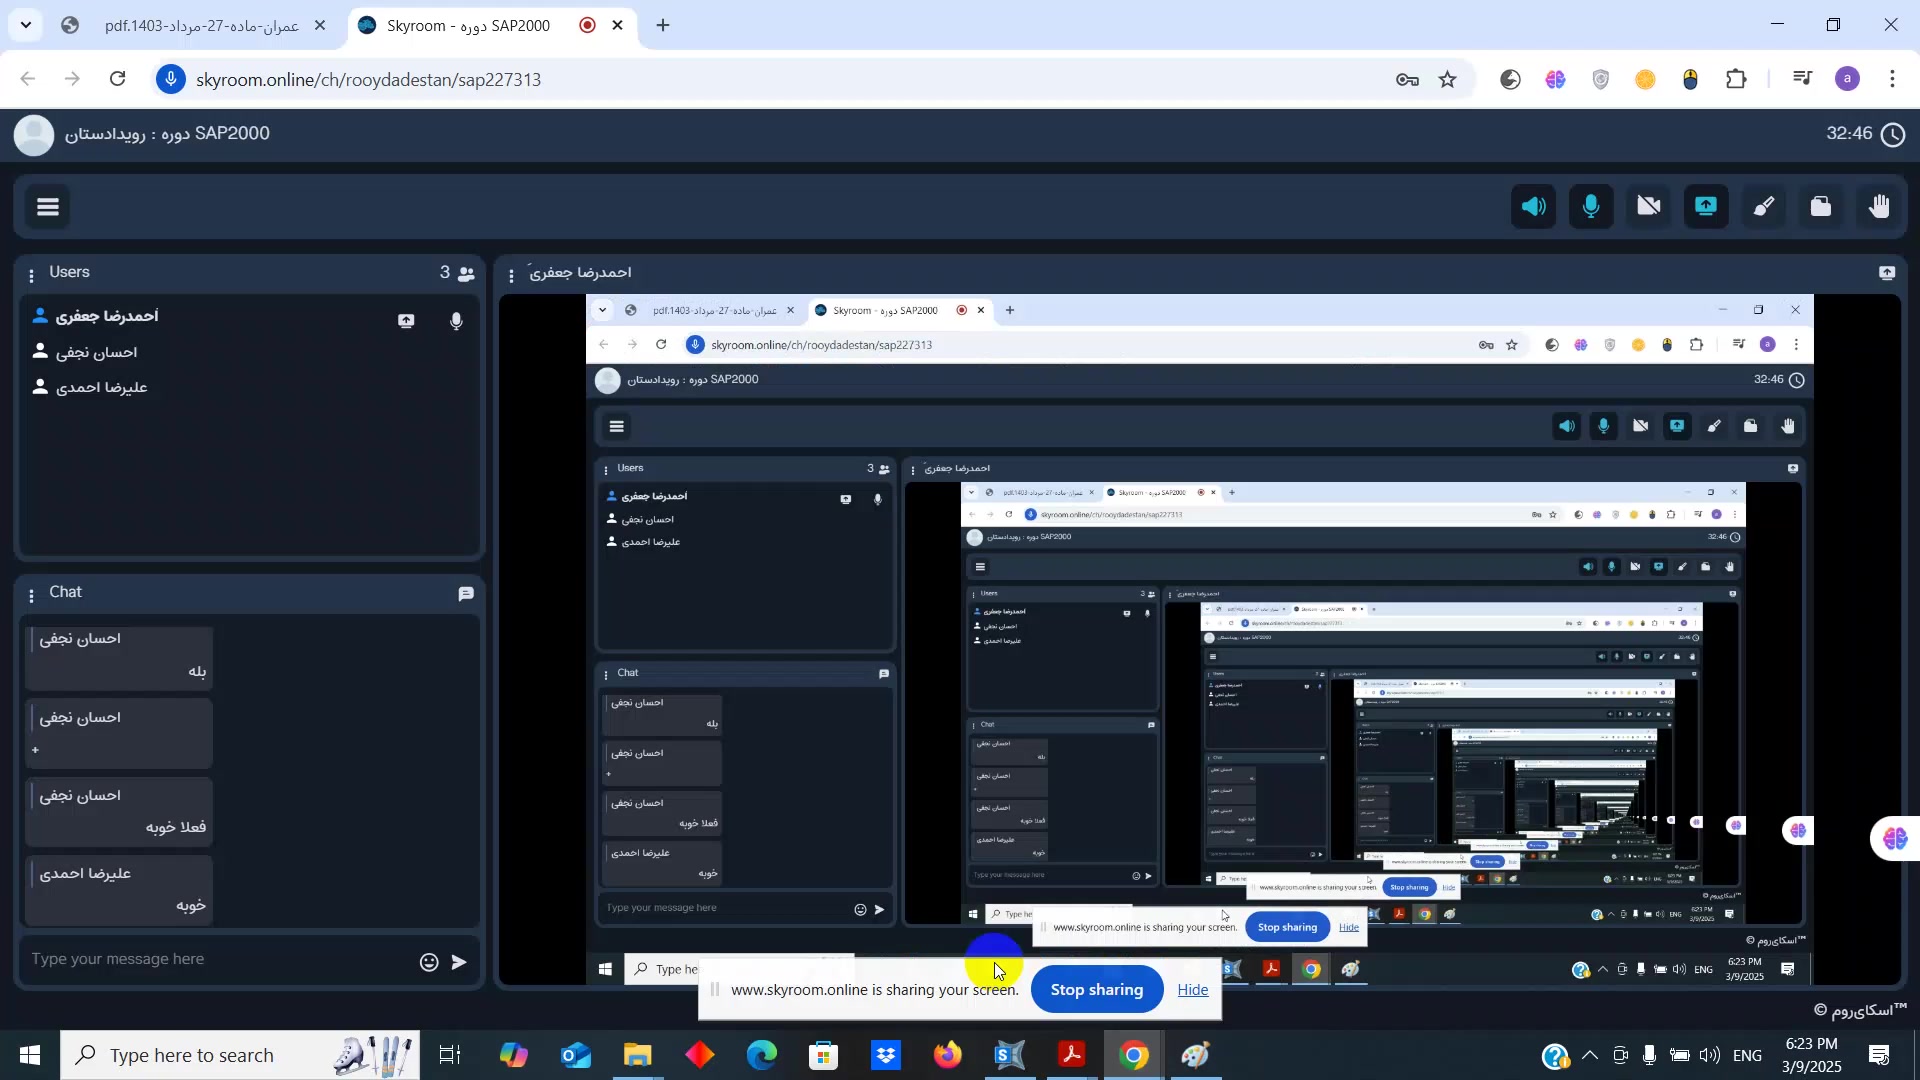This screenshot has height=1080, width=1920.
Task: Open Chrome profile avatar
Action: click(1848, 79)
